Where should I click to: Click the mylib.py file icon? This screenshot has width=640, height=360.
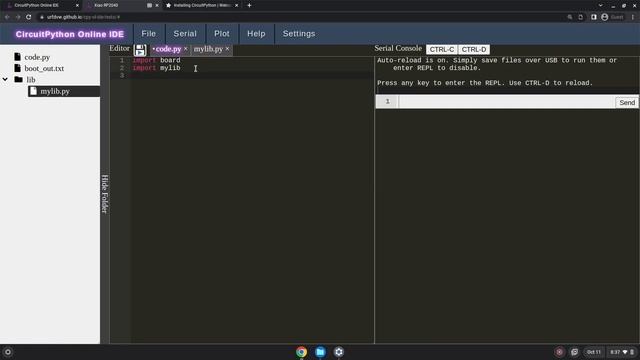pyautogui.click(x=33, y=91)
